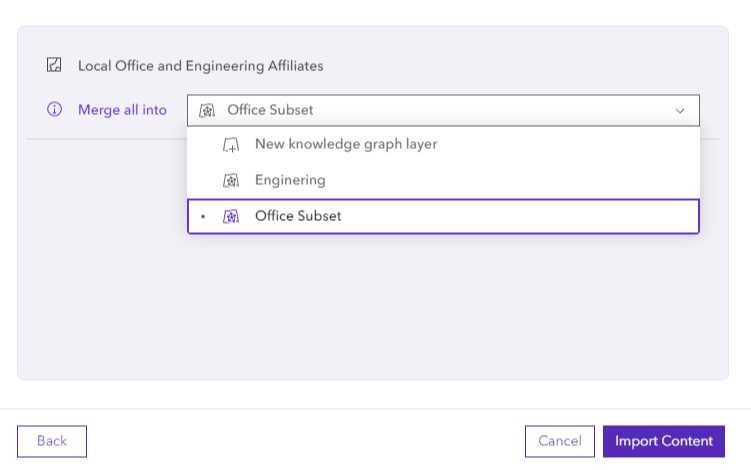
Task: Select the New knowledge graph layer option
Action: tap(345, 144)
